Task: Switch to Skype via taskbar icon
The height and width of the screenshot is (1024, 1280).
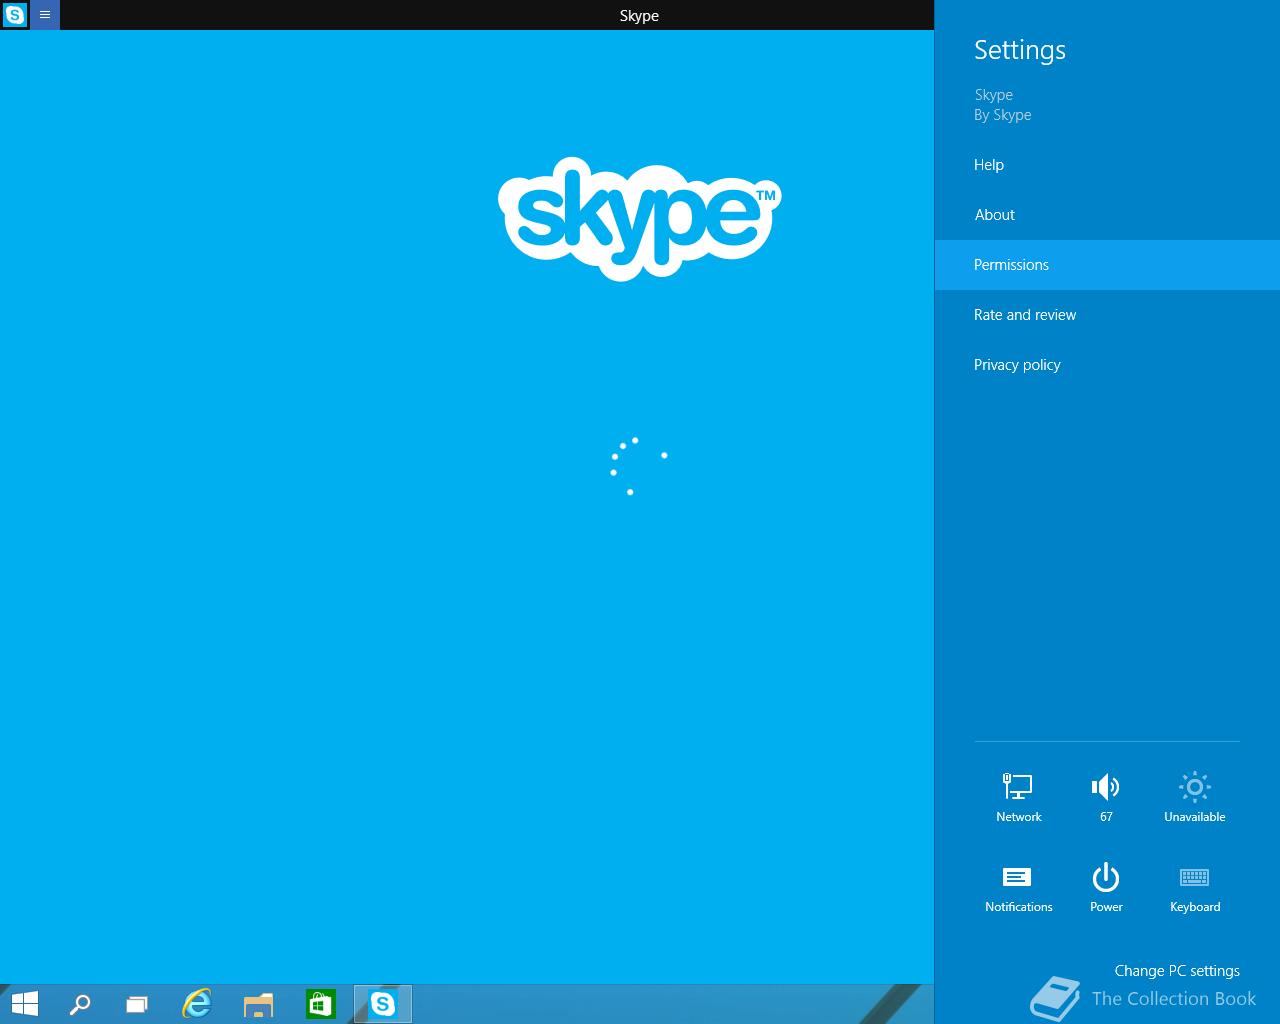Action: [383, 1004]
